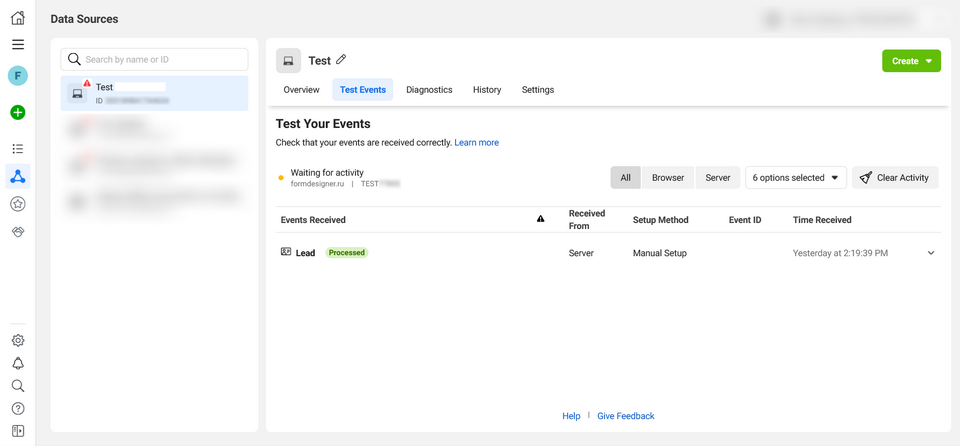This screenshot has width=960, height=447.
Task: Click the Data Sources page title
Action: click(x=84, y=19)
